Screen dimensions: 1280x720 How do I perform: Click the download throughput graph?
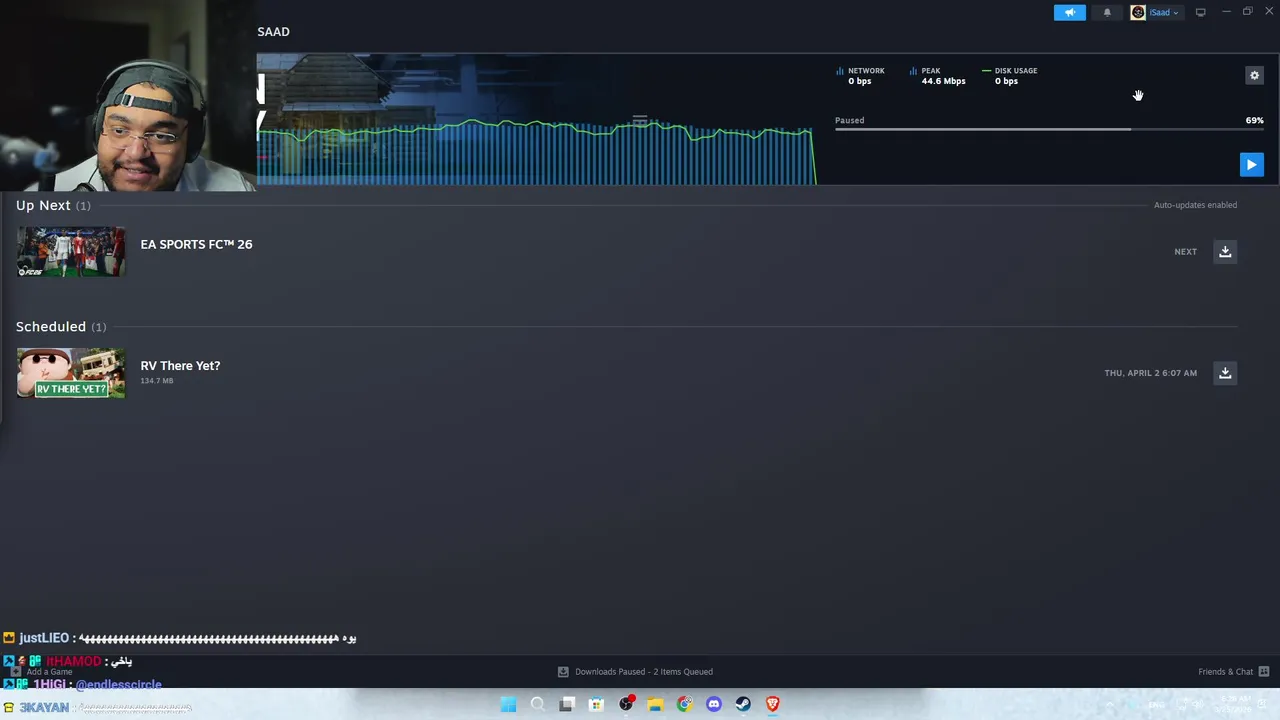click(x=536, y=150)
